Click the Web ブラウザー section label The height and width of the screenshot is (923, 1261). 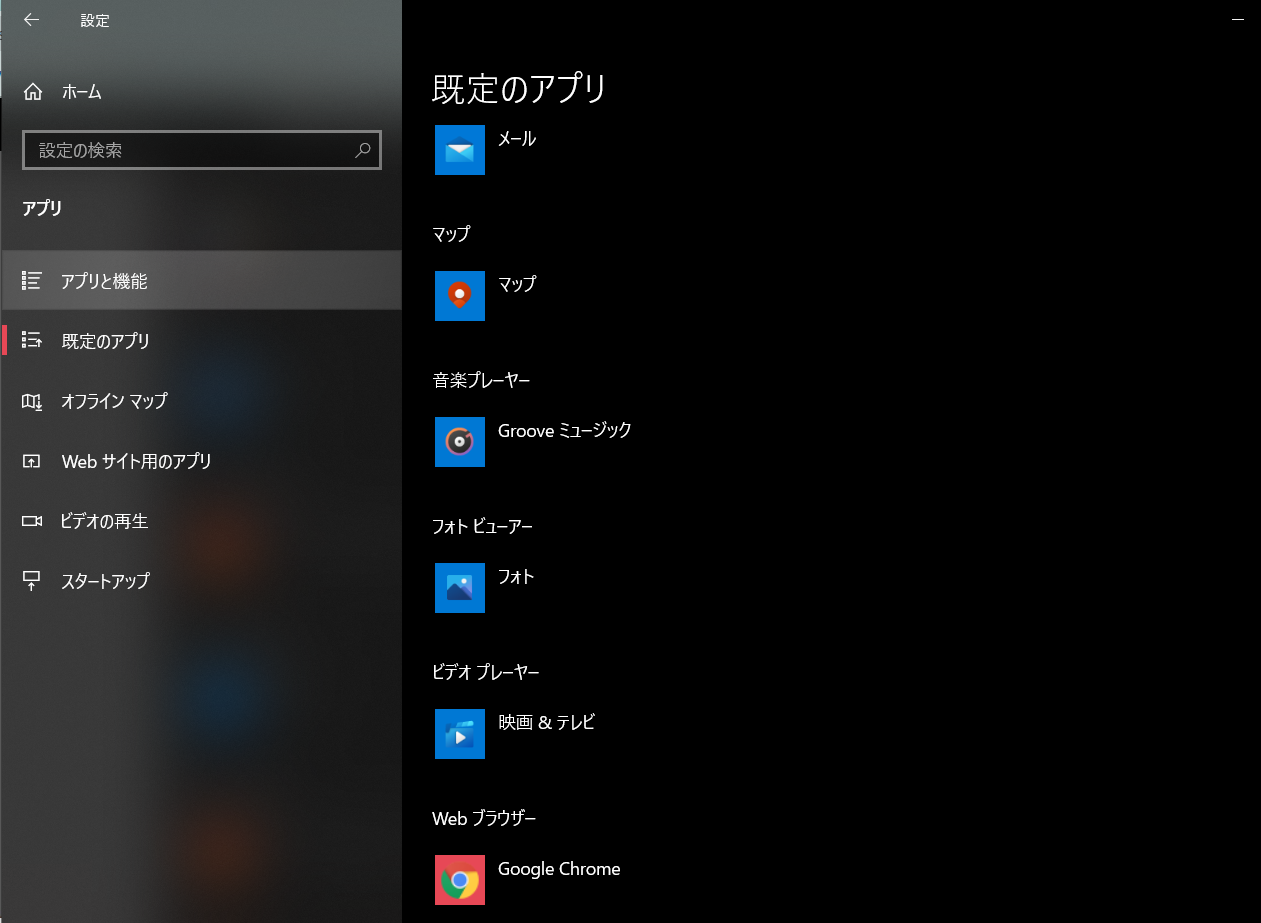pos(484,818)
